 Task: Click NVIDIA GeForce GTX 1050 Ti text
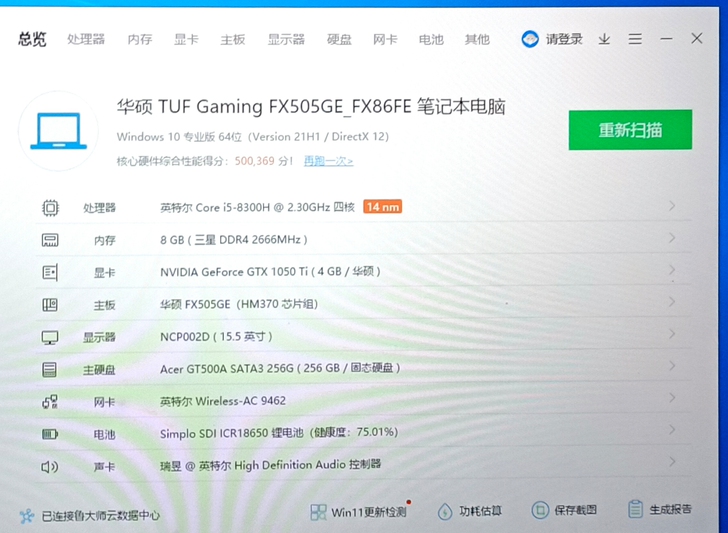[x=270, y=272]
